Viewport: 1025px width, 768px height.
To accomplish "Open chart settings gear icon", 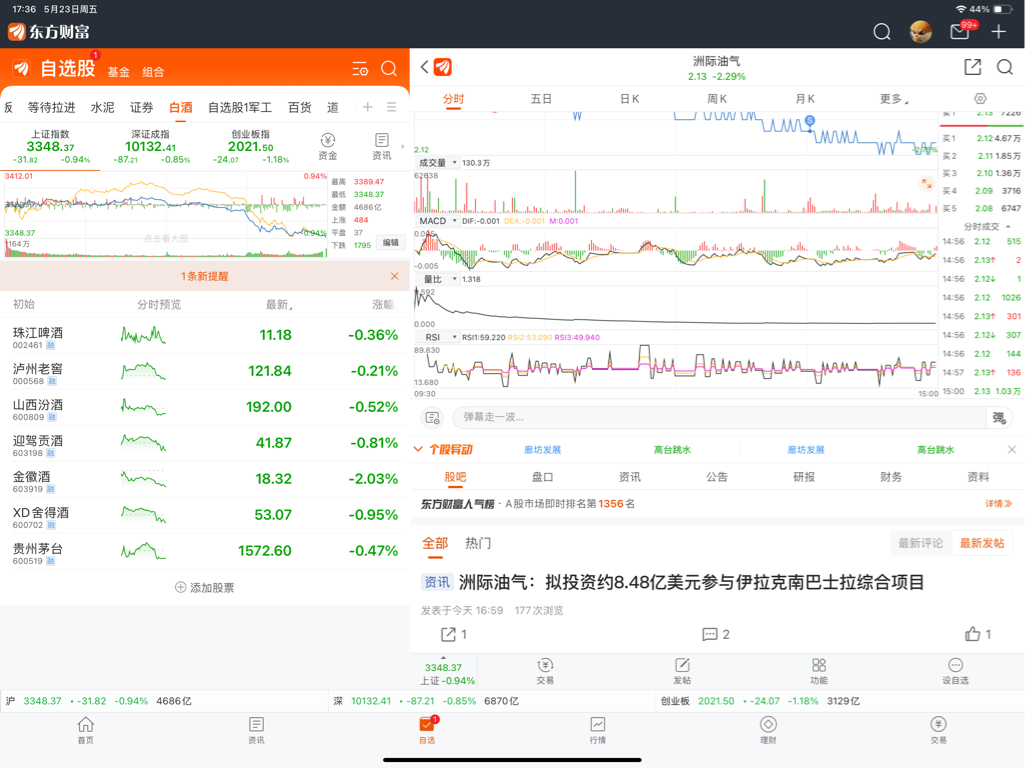I will pos(980,99).
